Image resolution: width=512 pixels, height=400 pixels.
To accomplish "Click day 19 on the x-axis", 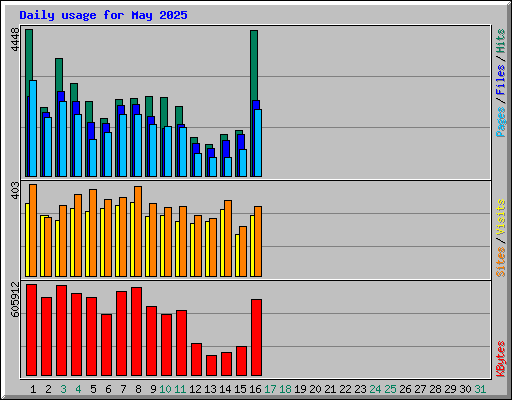I will 300,389.
